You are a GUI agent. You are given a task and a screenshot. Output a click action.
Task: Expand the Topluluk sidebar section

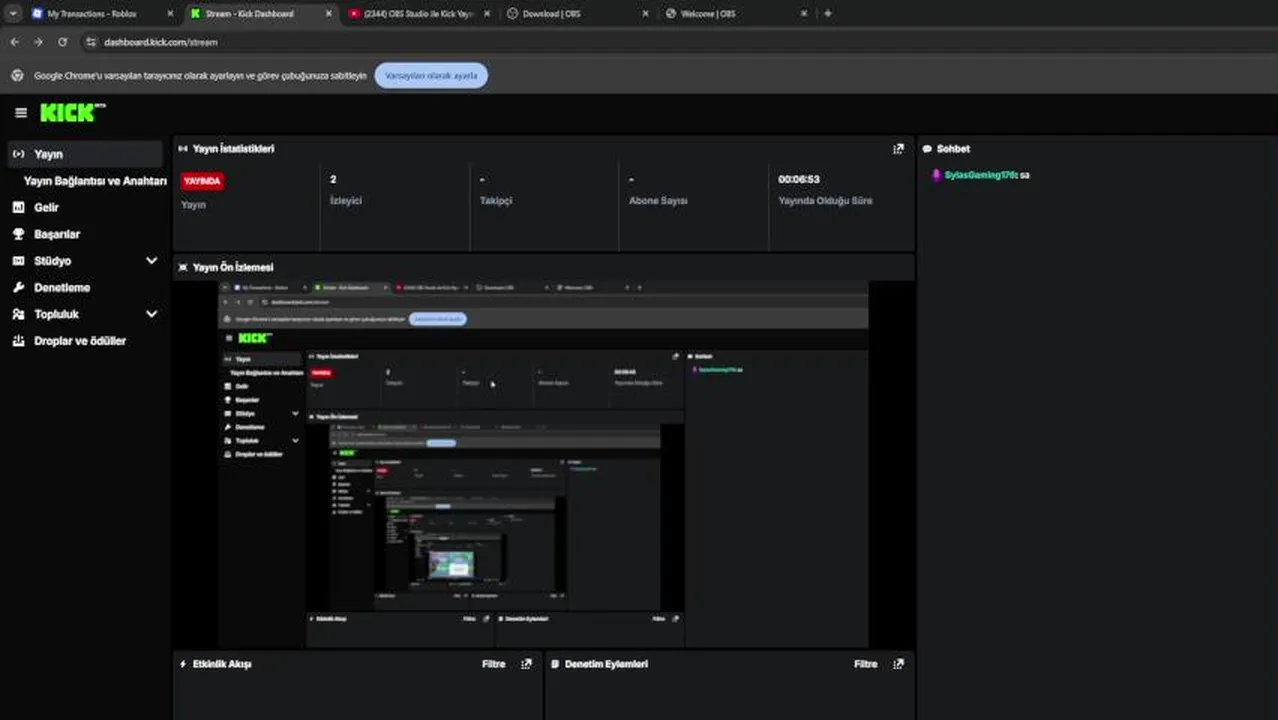[x=151, y=314]
